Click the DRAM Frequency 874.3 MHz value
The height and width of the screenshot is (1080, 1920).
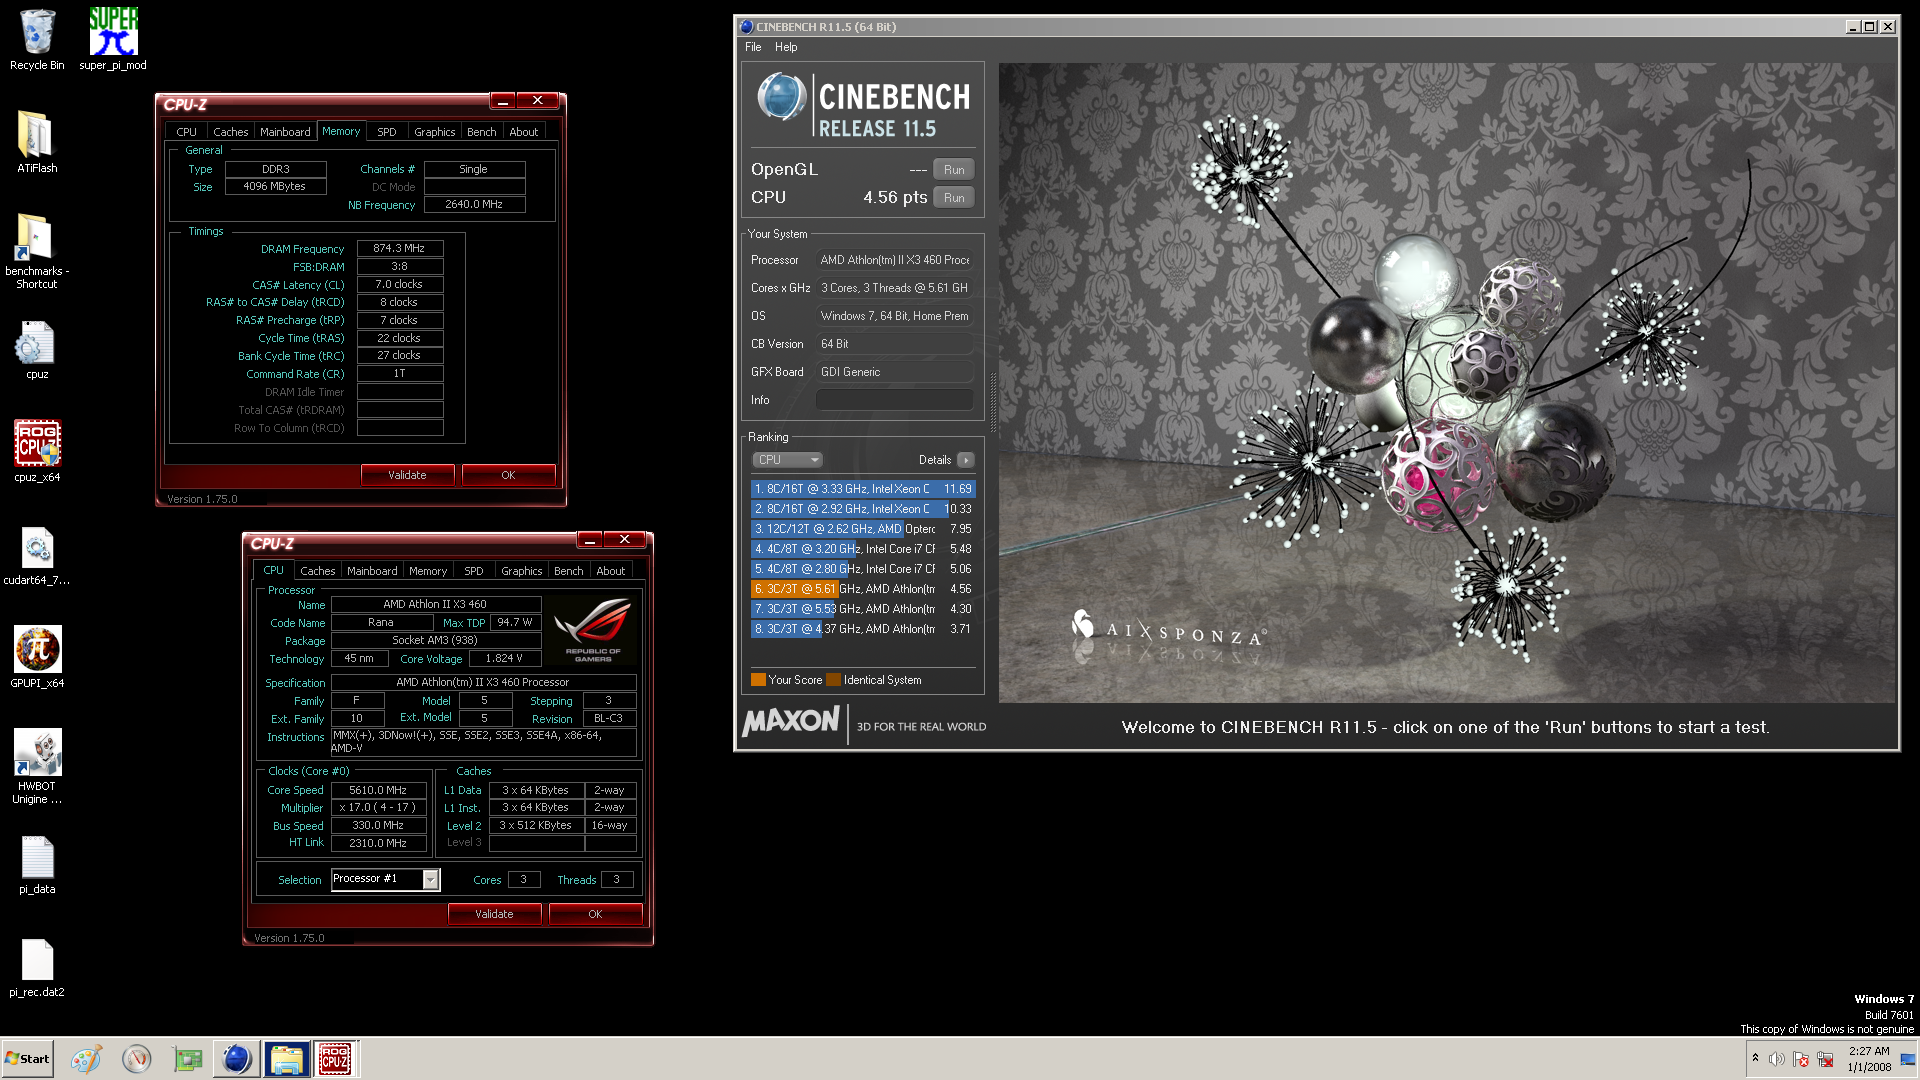click(400, 248)
